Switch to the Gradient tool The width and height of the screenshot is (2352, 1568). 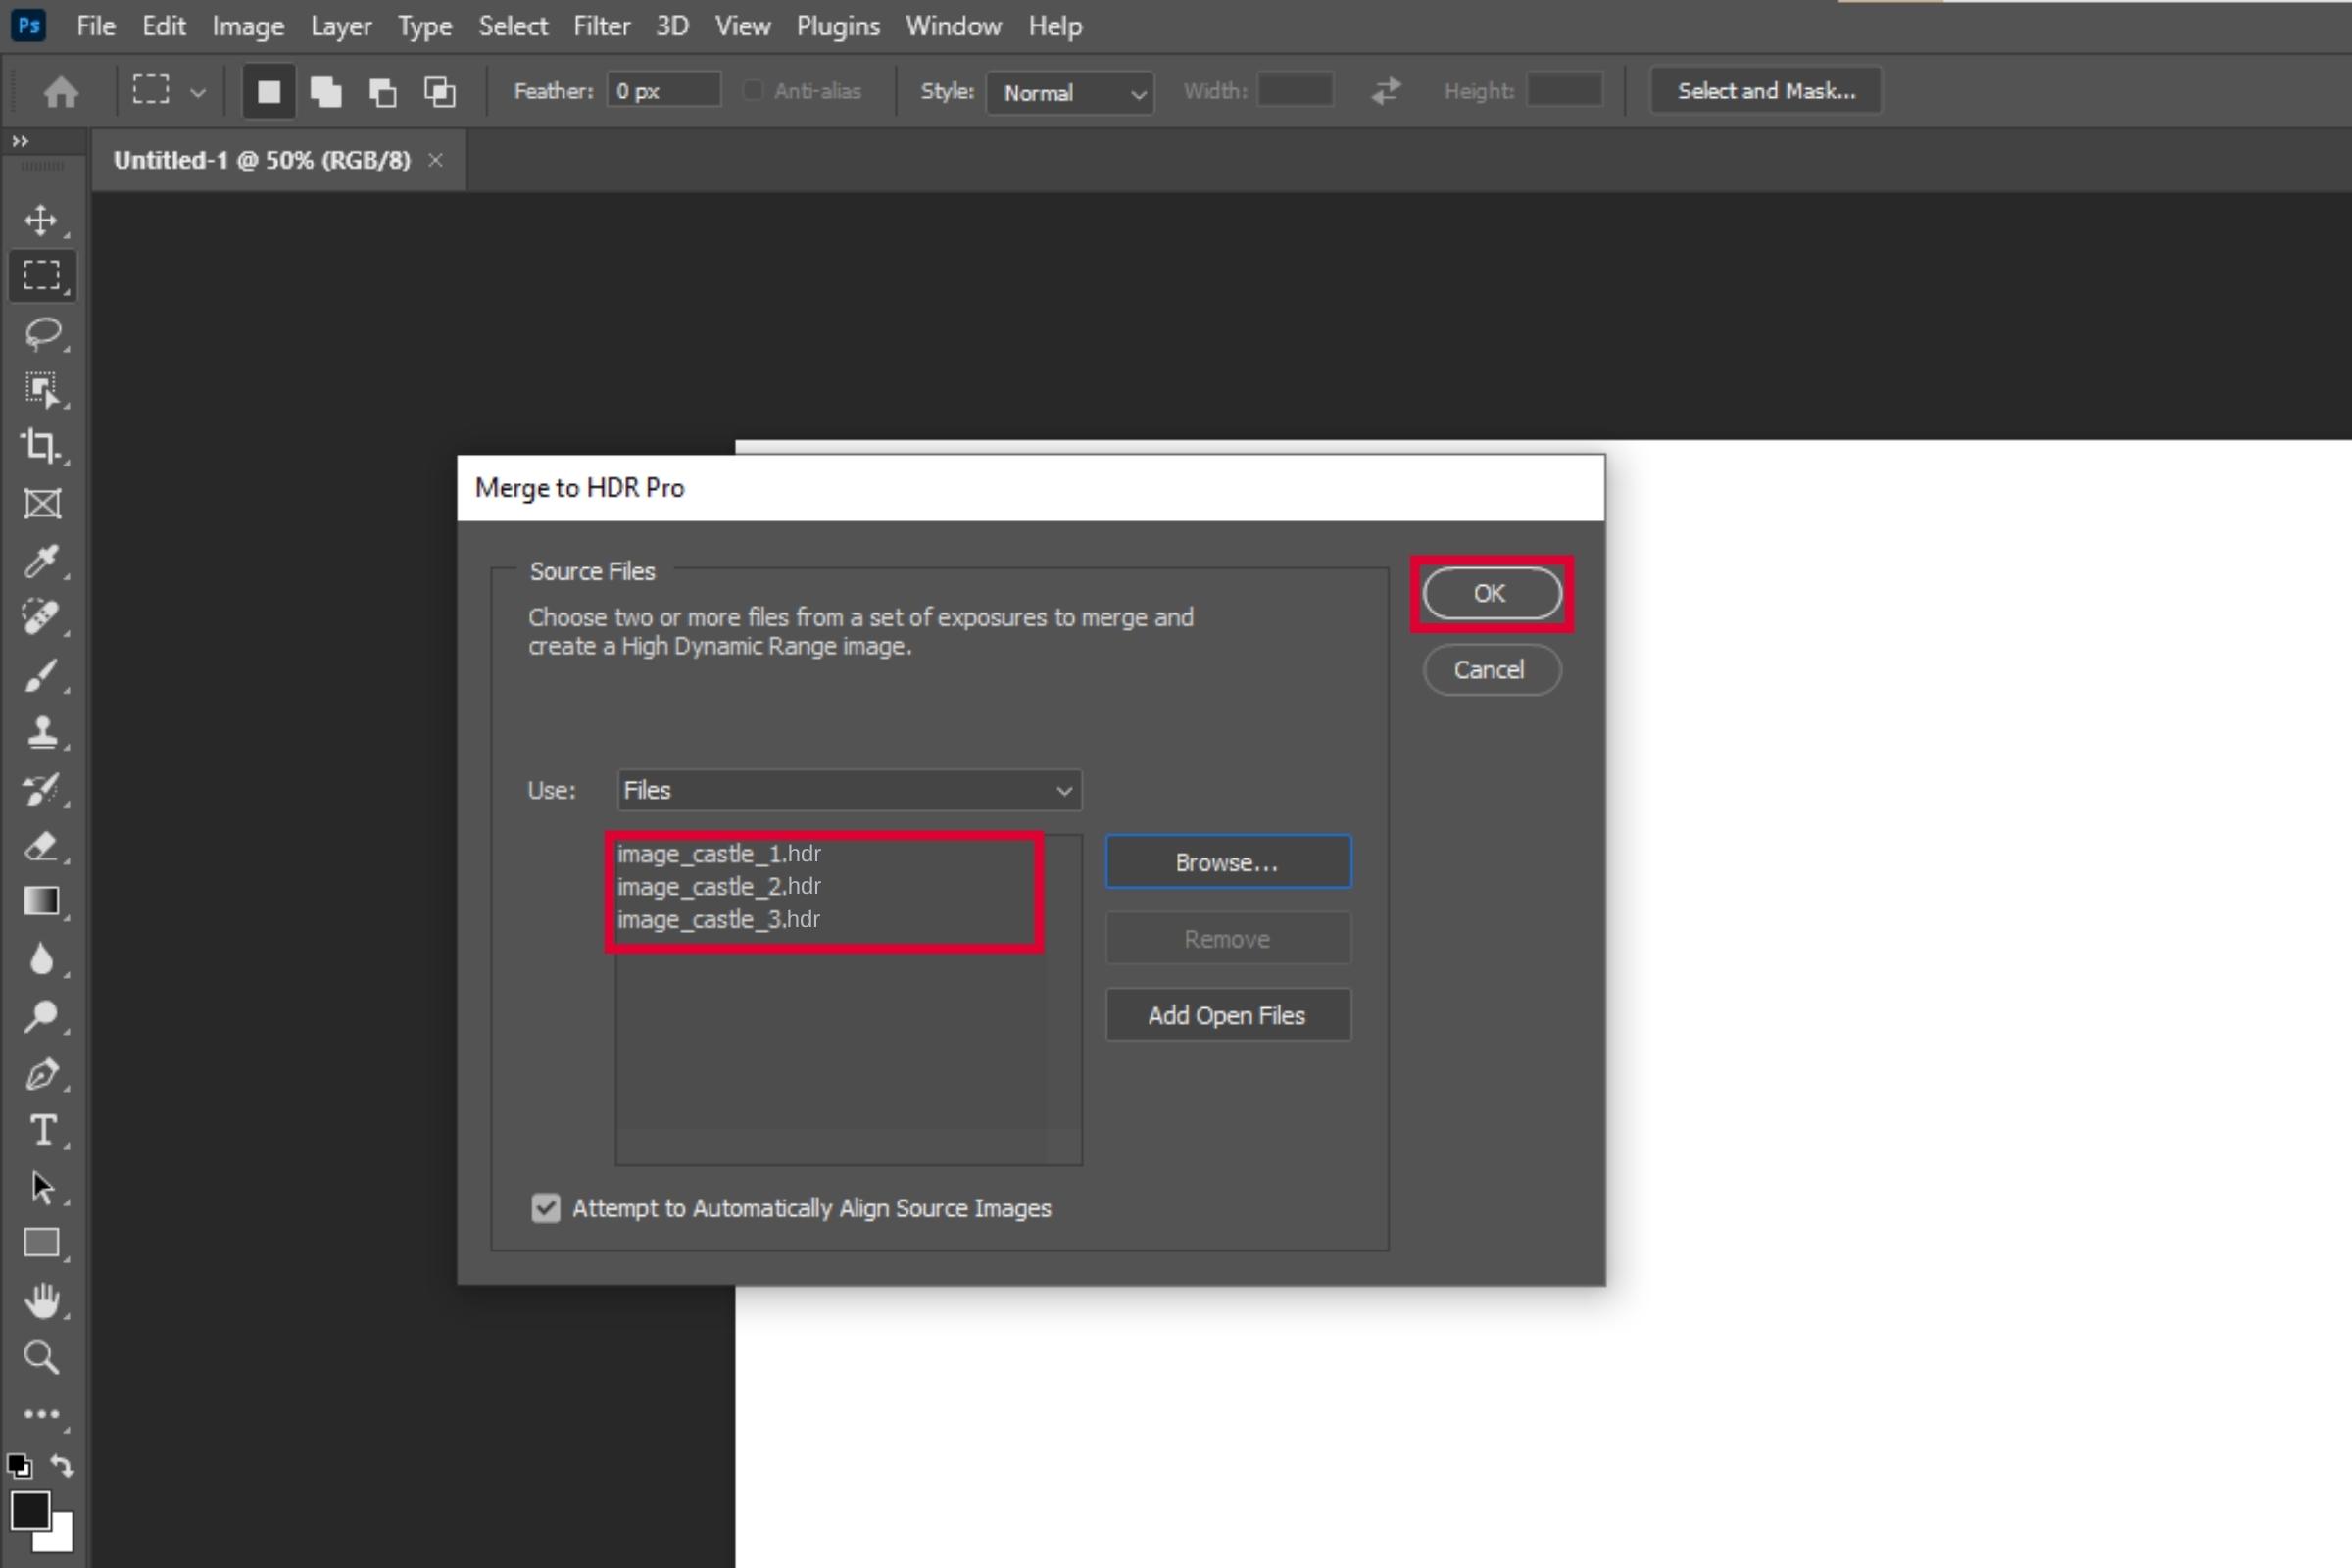tap(42, 900)
